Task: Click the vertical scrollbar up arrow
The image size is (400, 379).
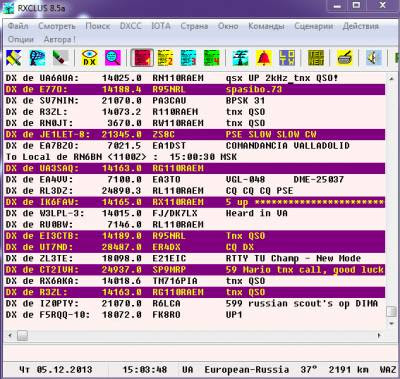Action: click(x=391, y=78)
